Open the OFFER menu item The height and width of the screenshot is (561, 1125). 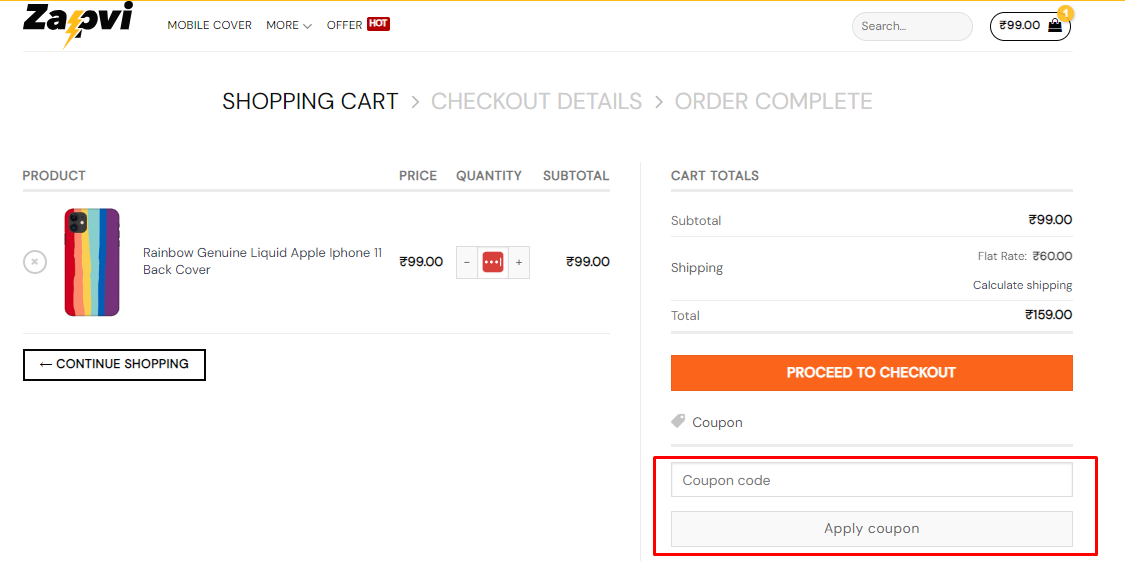point(344,25)
